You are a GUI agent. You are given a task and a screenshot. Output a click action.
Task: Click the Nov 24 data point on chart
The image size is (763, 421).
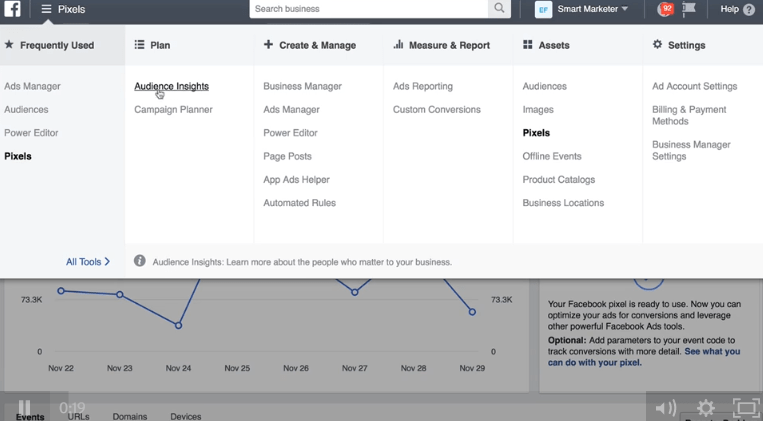pos(179,325)
